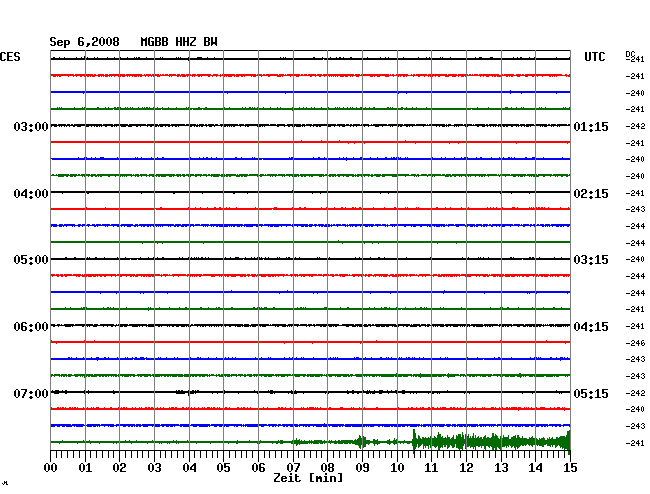Pick minute 02 on the time axis
Image resolution: width=650 pixels, height=494 pixels.
click(119, 468)
